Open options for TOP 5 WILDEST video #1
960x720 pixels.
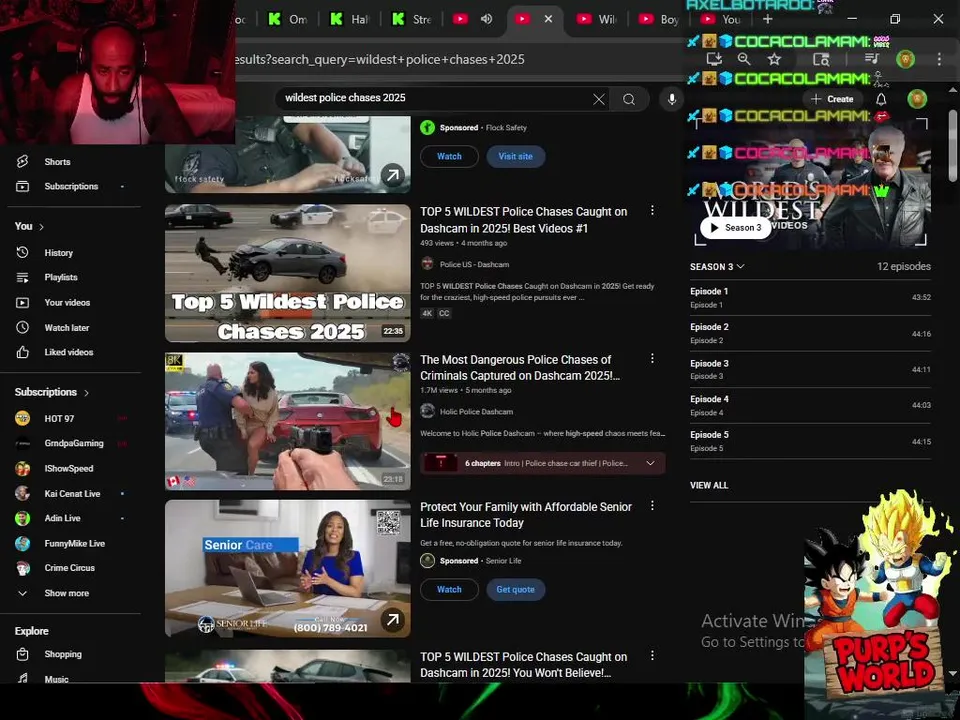point(652,211)
